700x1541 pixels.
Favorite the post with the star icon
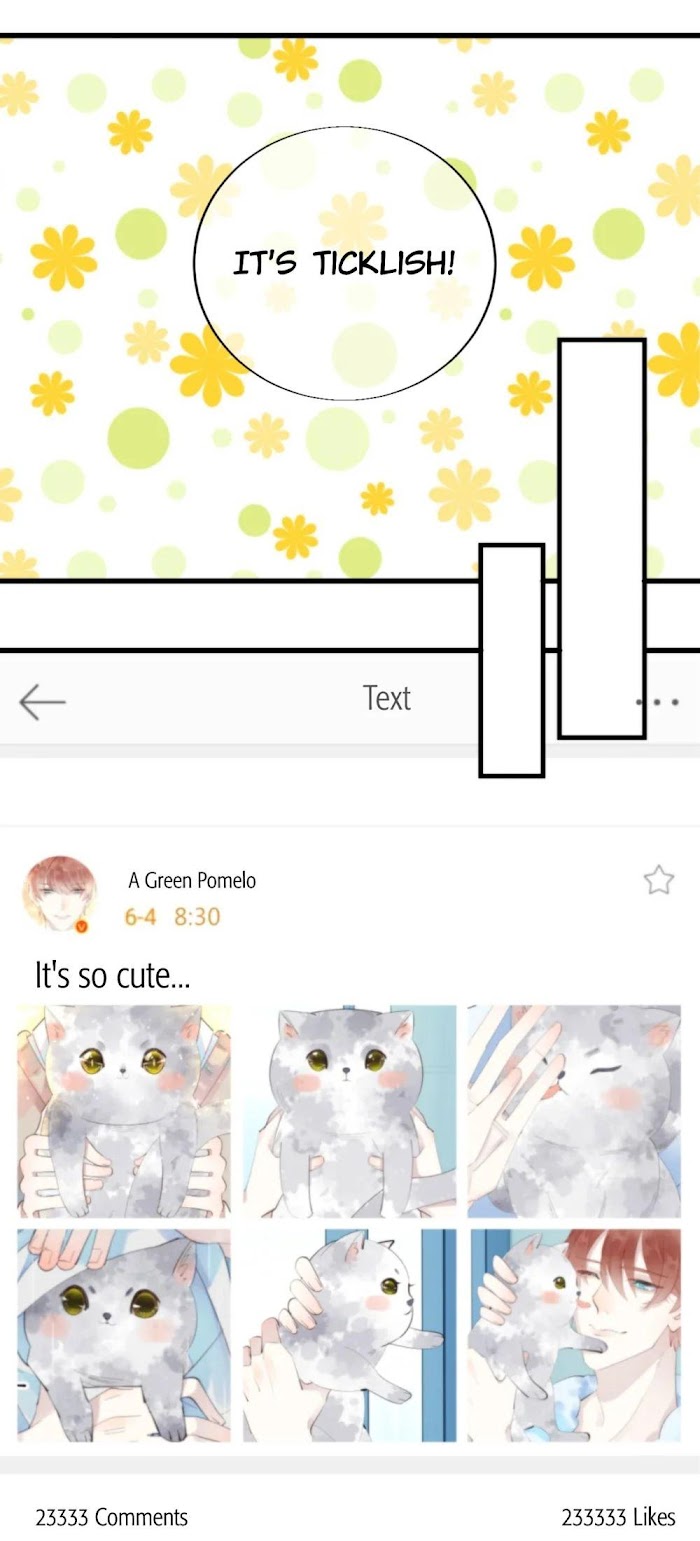(658, 880)
